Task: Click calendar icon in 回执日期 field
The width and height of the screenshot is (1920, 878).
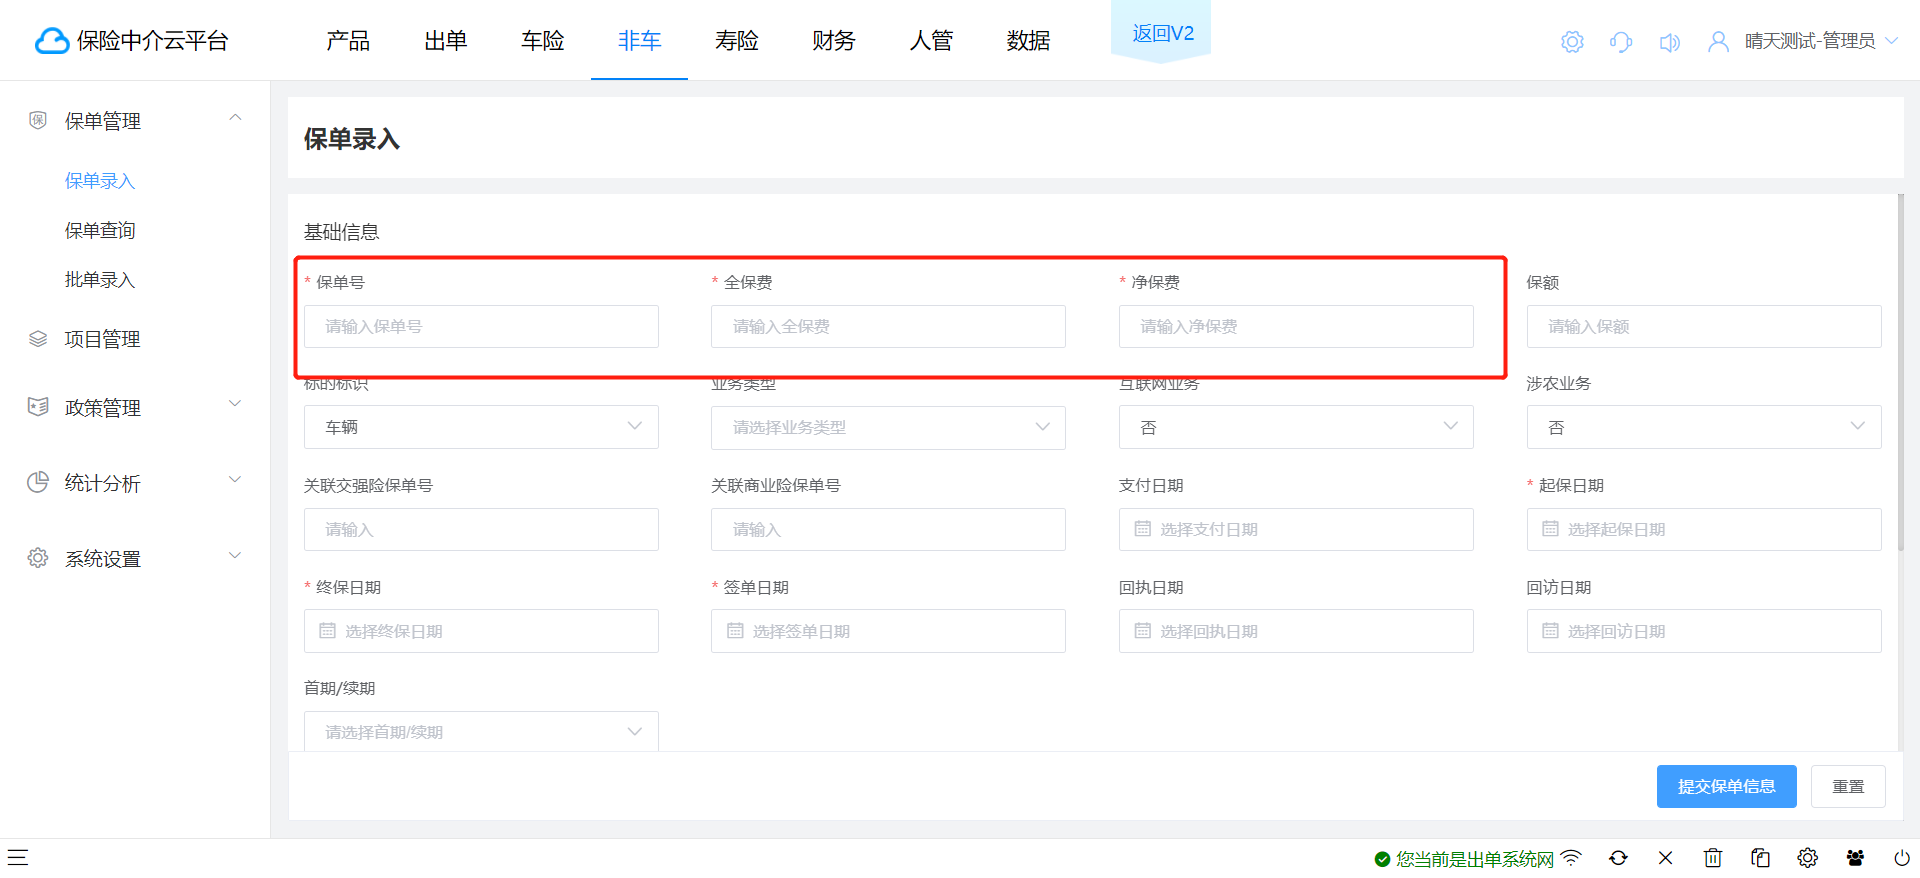Action: click(1142, 631)
